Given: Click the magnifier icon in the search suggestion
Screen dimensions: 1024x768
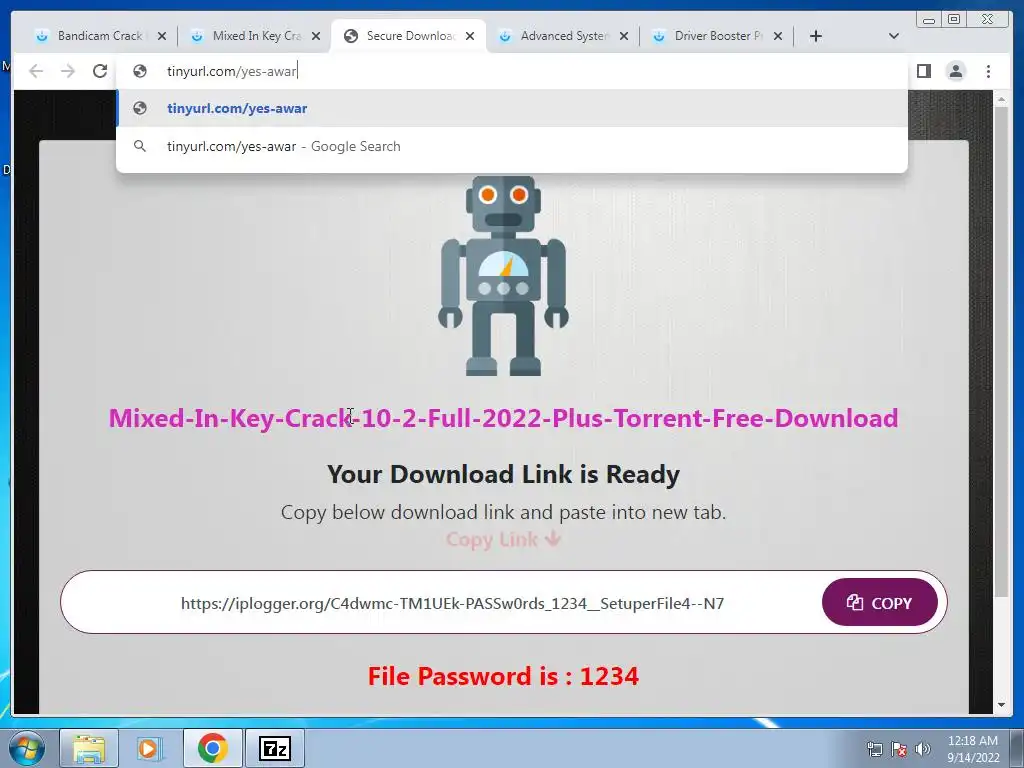Looking at the screenshot, I should click(x=140, y=146).
